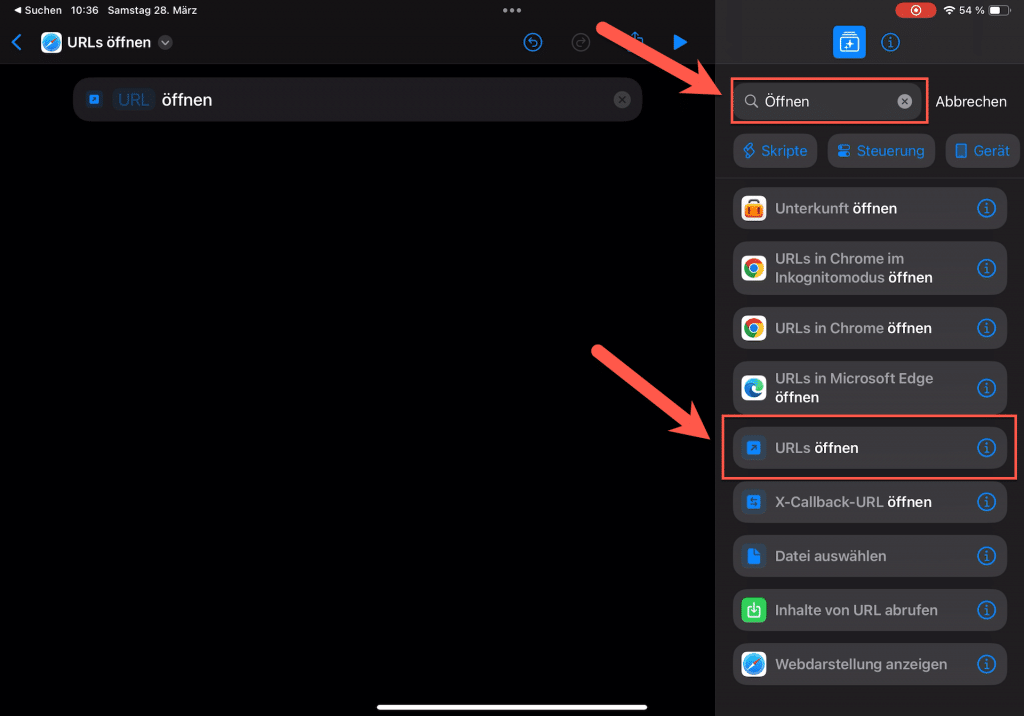Image resolution: width=1024 pixels, height=716 pixels.
Task: Open the action library panel icon
Action: pos(849,42)
